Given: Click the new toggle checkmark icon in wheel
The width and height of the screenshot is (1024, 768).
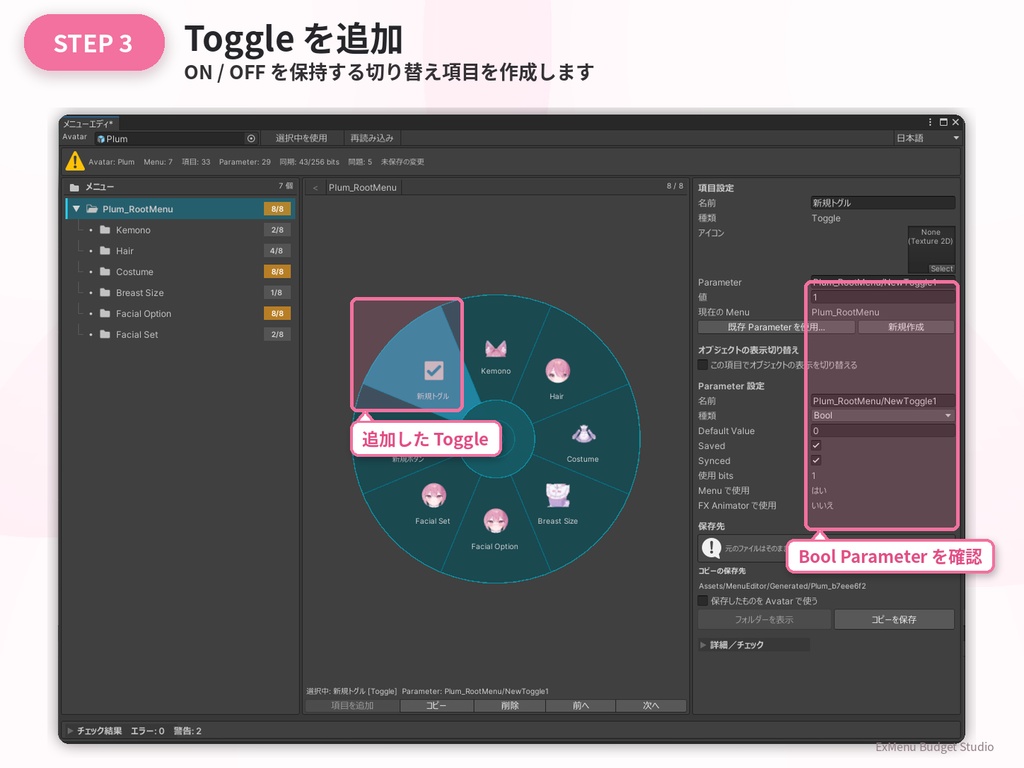Looking at the screenshot, I should coord(434,371).
